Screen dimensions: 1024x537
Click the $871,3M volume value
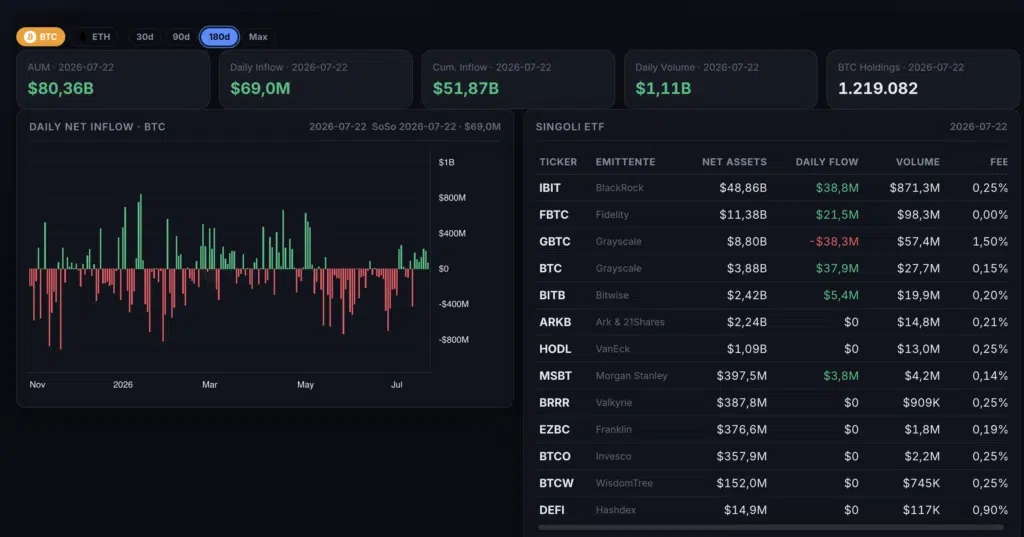pos(914,188)
